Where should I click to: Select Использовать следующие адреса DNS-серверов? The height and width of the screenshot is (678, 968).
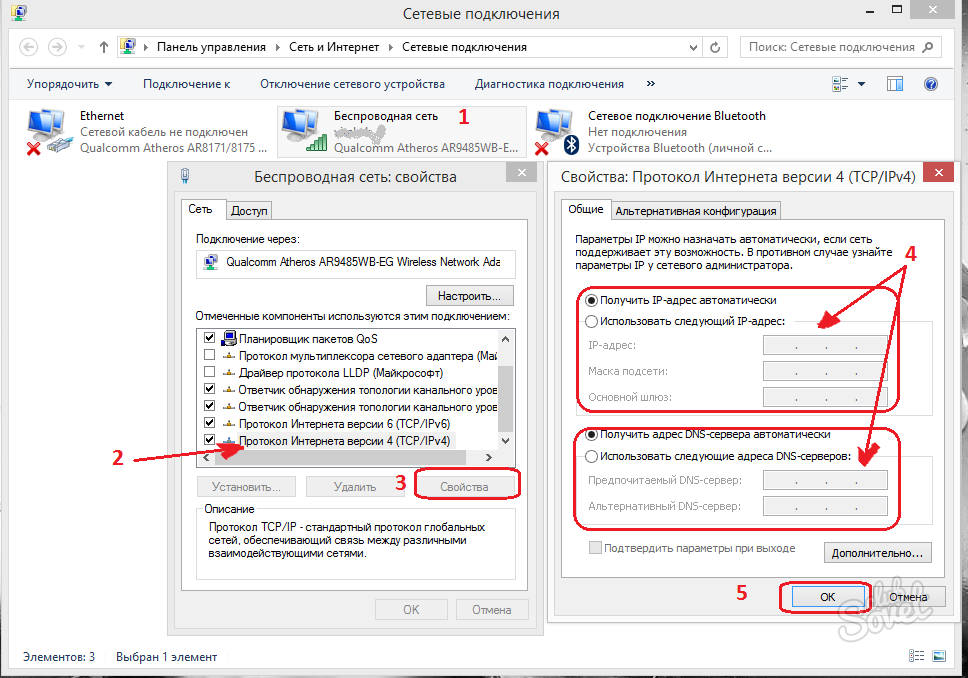tap(591, 456)
